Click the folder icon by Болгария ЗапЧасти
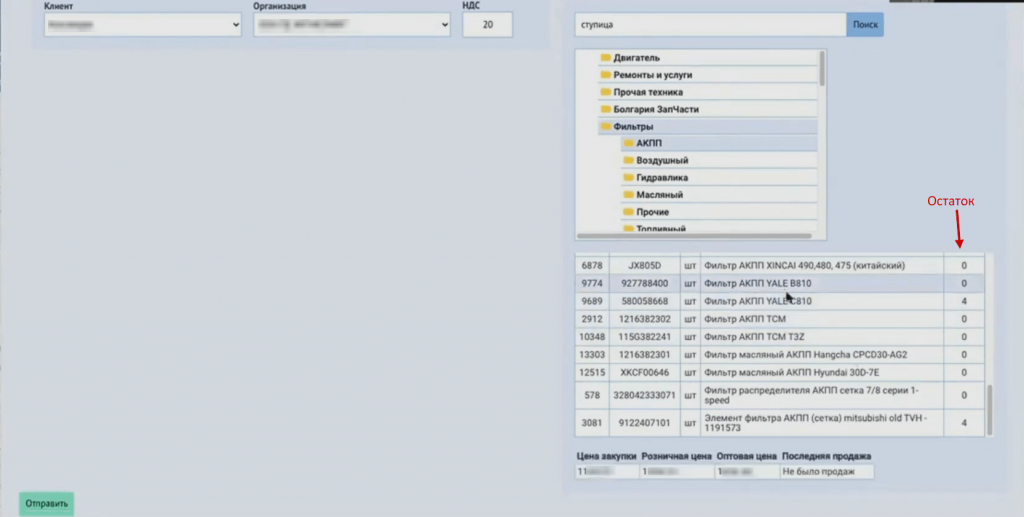Image resolution: width=1024 pixels, height=517 pixels. (605, 109)
